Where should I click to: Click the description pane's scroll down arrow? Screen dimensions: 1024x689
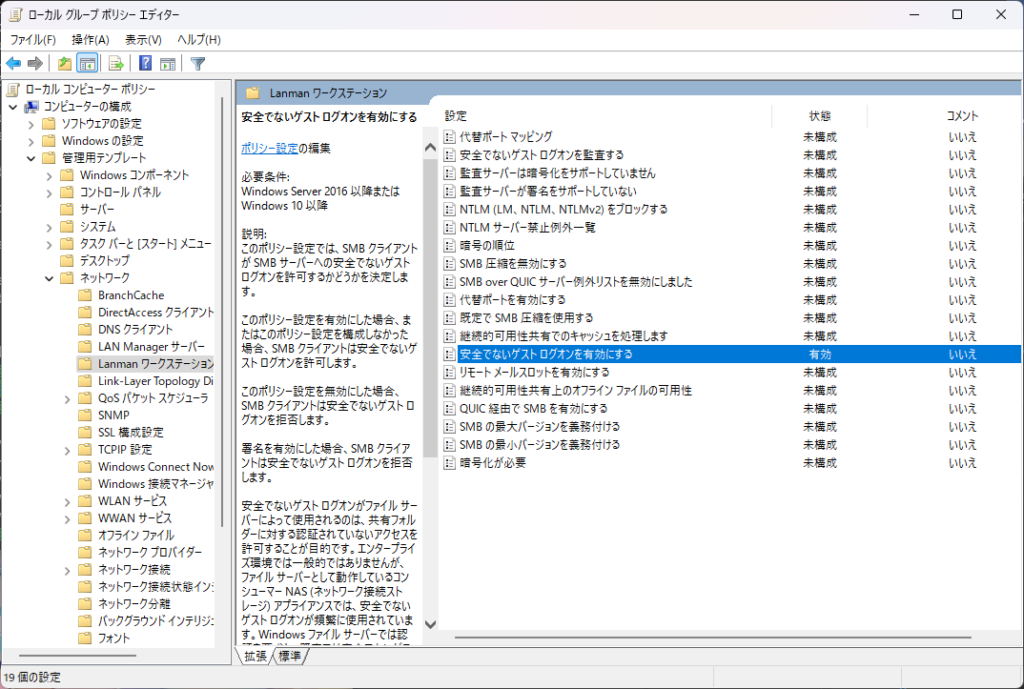click(x=431, y=624)
